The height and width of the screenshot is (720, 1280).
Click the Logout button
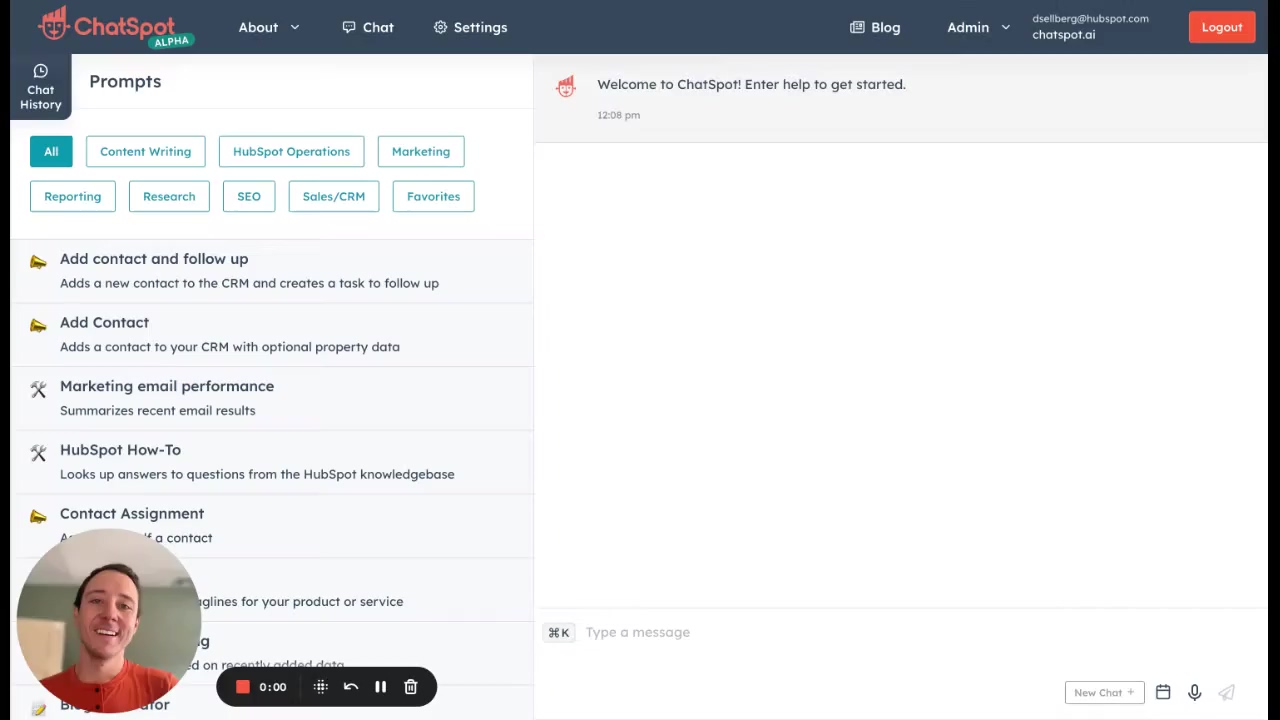1222,27
